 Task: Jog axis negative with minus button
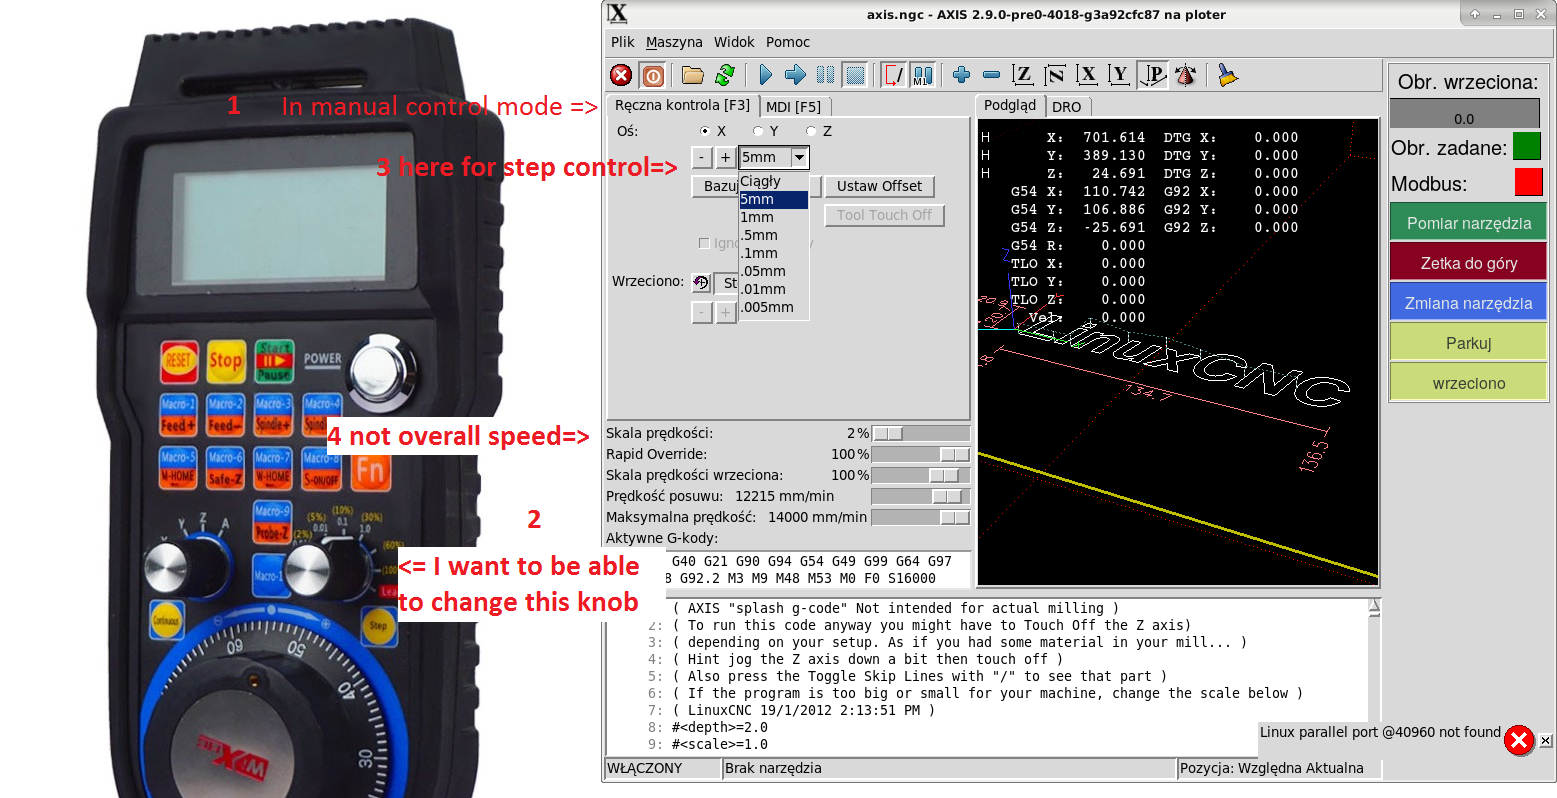coord(702,157)
